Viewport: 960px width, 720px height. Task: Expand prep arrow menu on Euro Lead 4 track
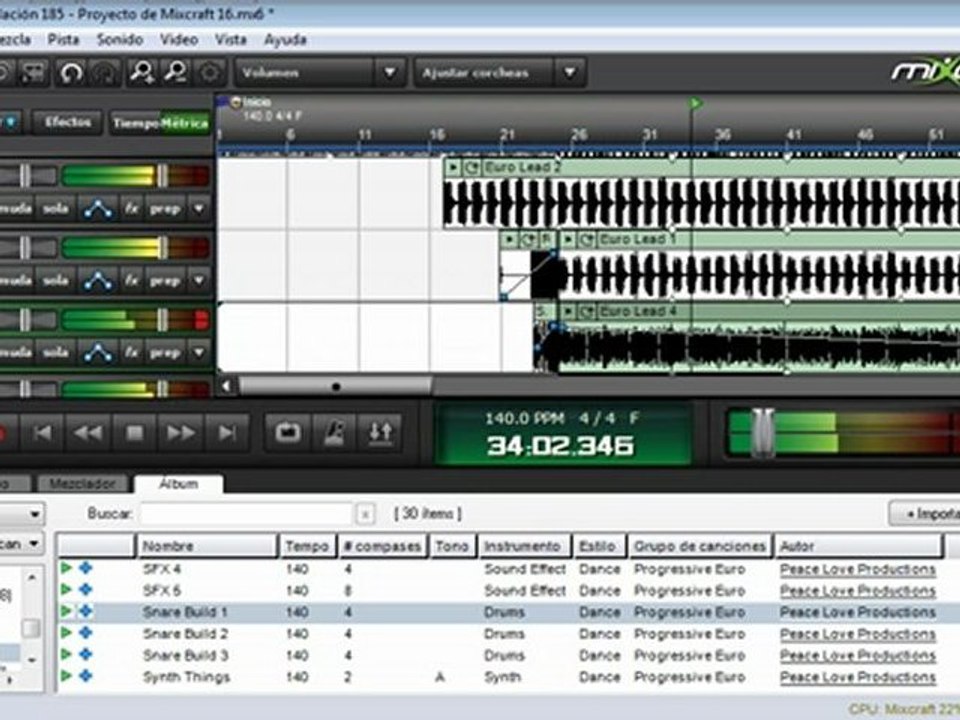pos(199,353)
